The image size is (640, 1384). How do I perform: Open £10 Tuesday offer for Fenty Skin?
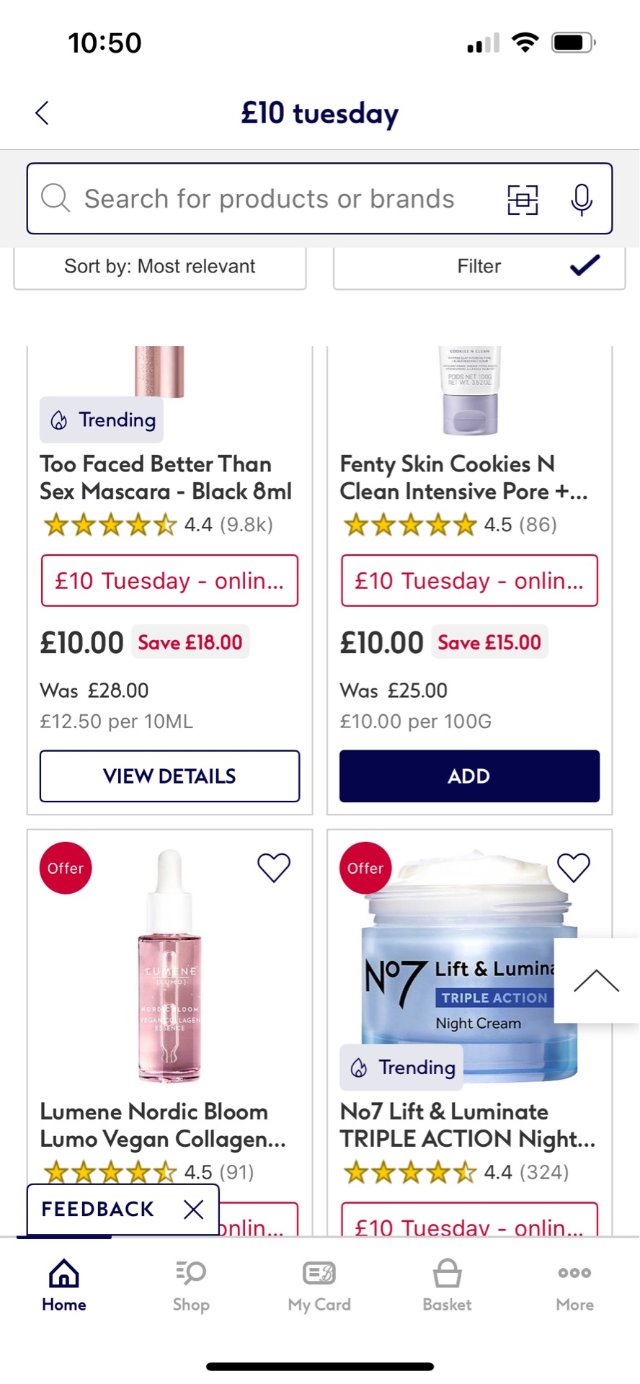[469, 581]
